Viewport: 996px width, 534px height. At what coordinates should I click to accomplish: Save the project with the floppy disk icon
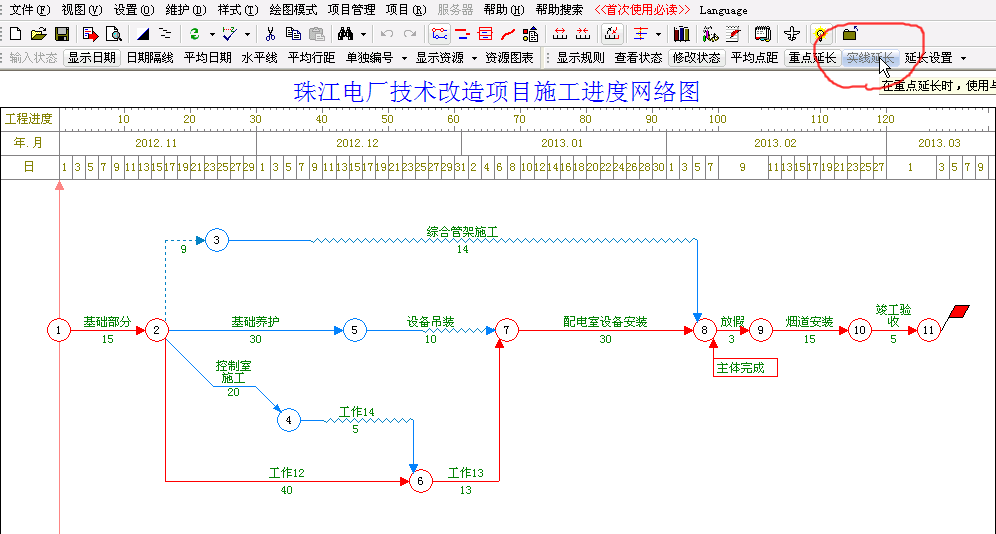[x=60, y=34]
